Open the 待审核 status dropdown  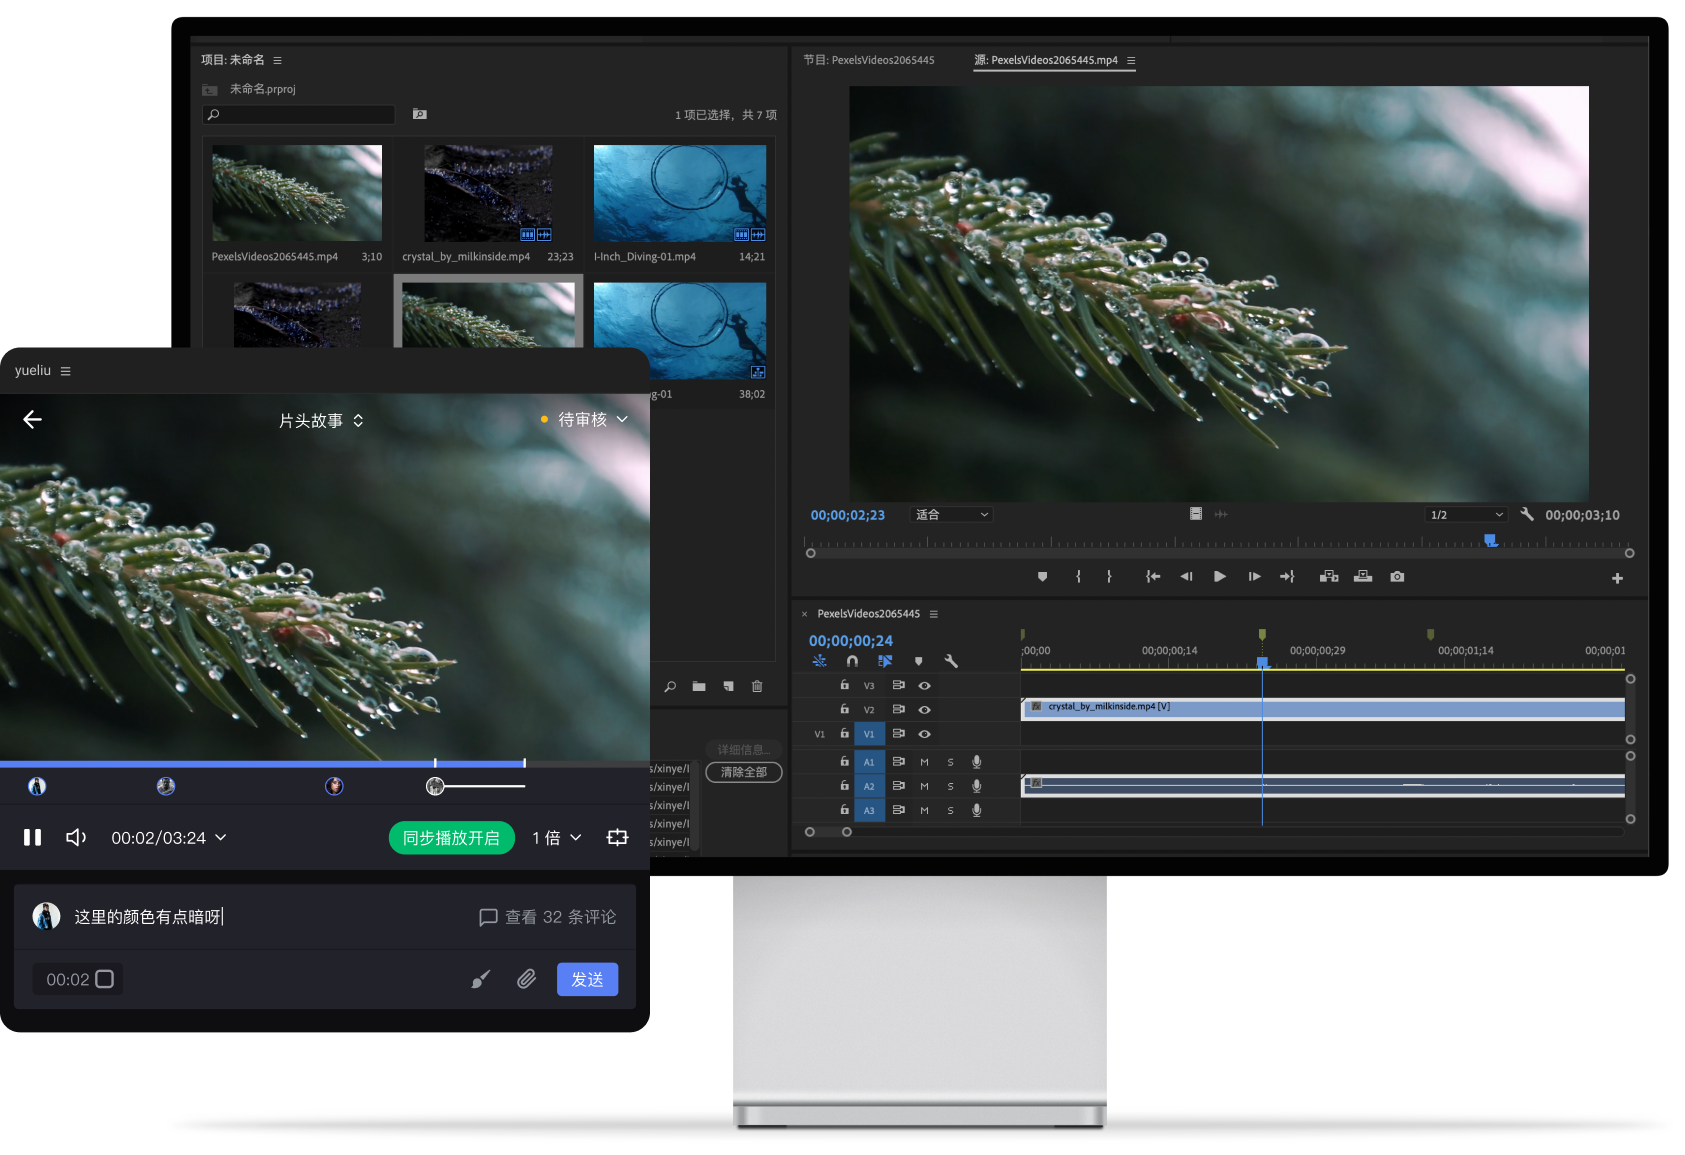pos(585,420)
